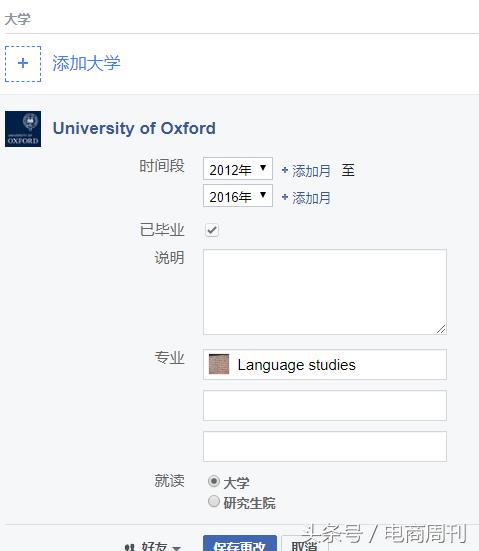The image size is (479, 551).
Task: Toggle the 已毕业 graduated checkbox
Action: (212, 230)
